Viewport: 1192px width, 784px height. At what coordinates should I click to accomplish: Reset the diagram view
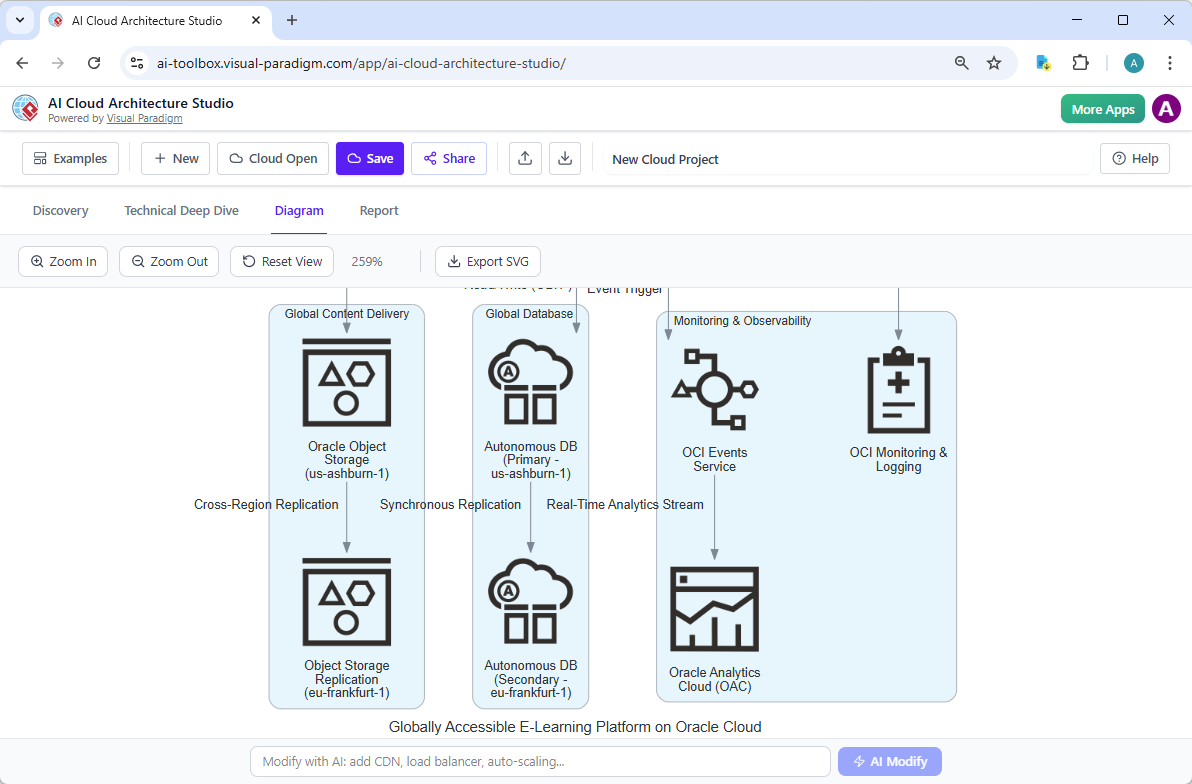[281, 261]
